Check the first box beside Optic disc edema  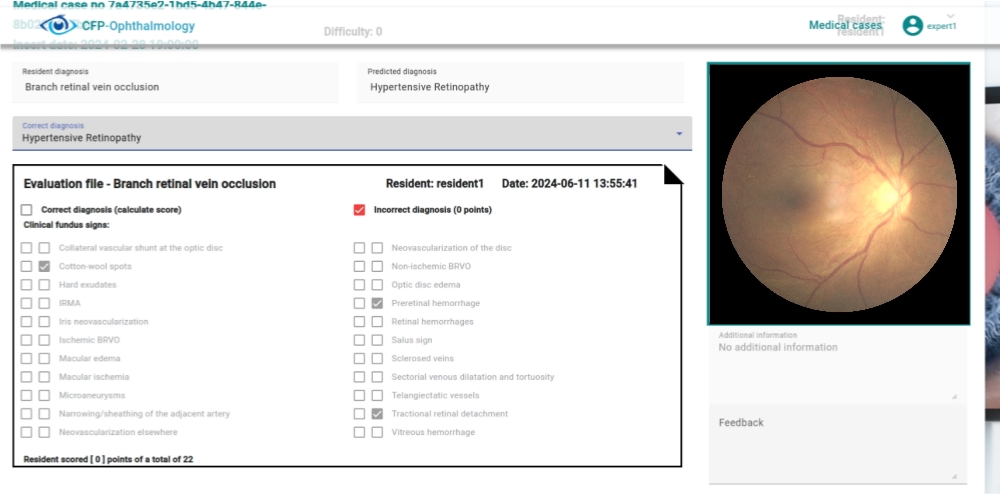tap(359, 285)
